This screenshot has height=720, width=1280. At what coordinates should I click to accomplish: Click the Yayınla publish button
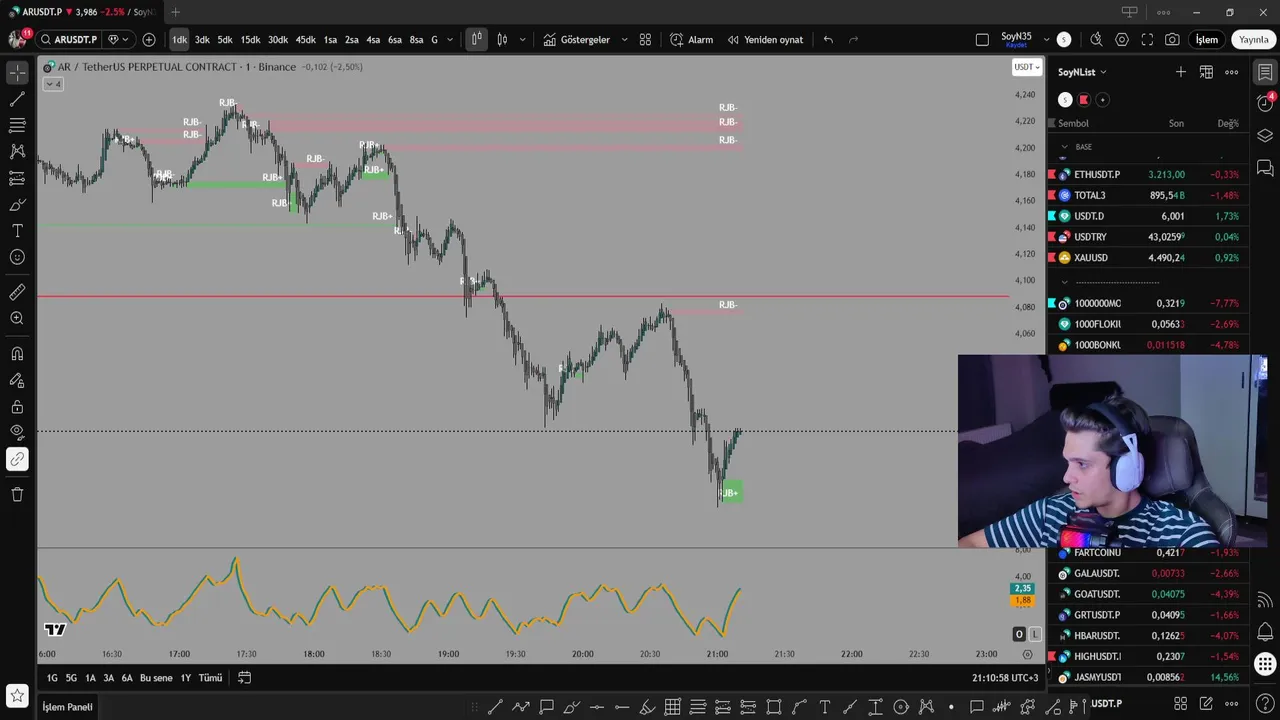[1253, 40]
